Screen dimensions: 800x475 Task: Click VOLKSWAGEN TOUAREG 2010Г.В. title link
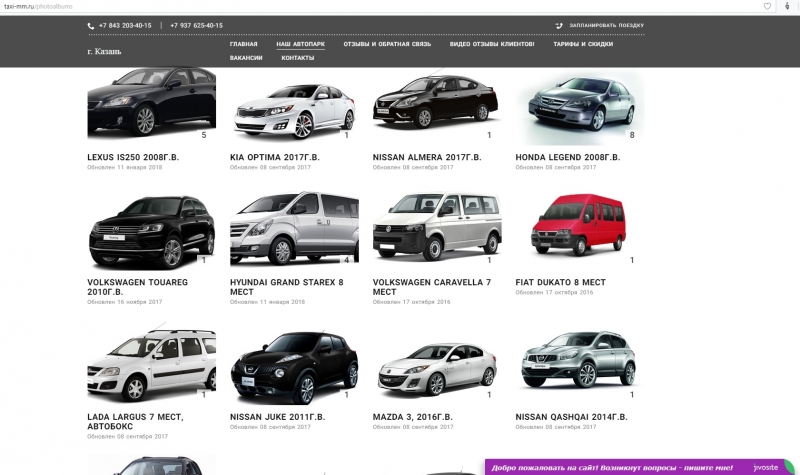click(x=138, y=287)
